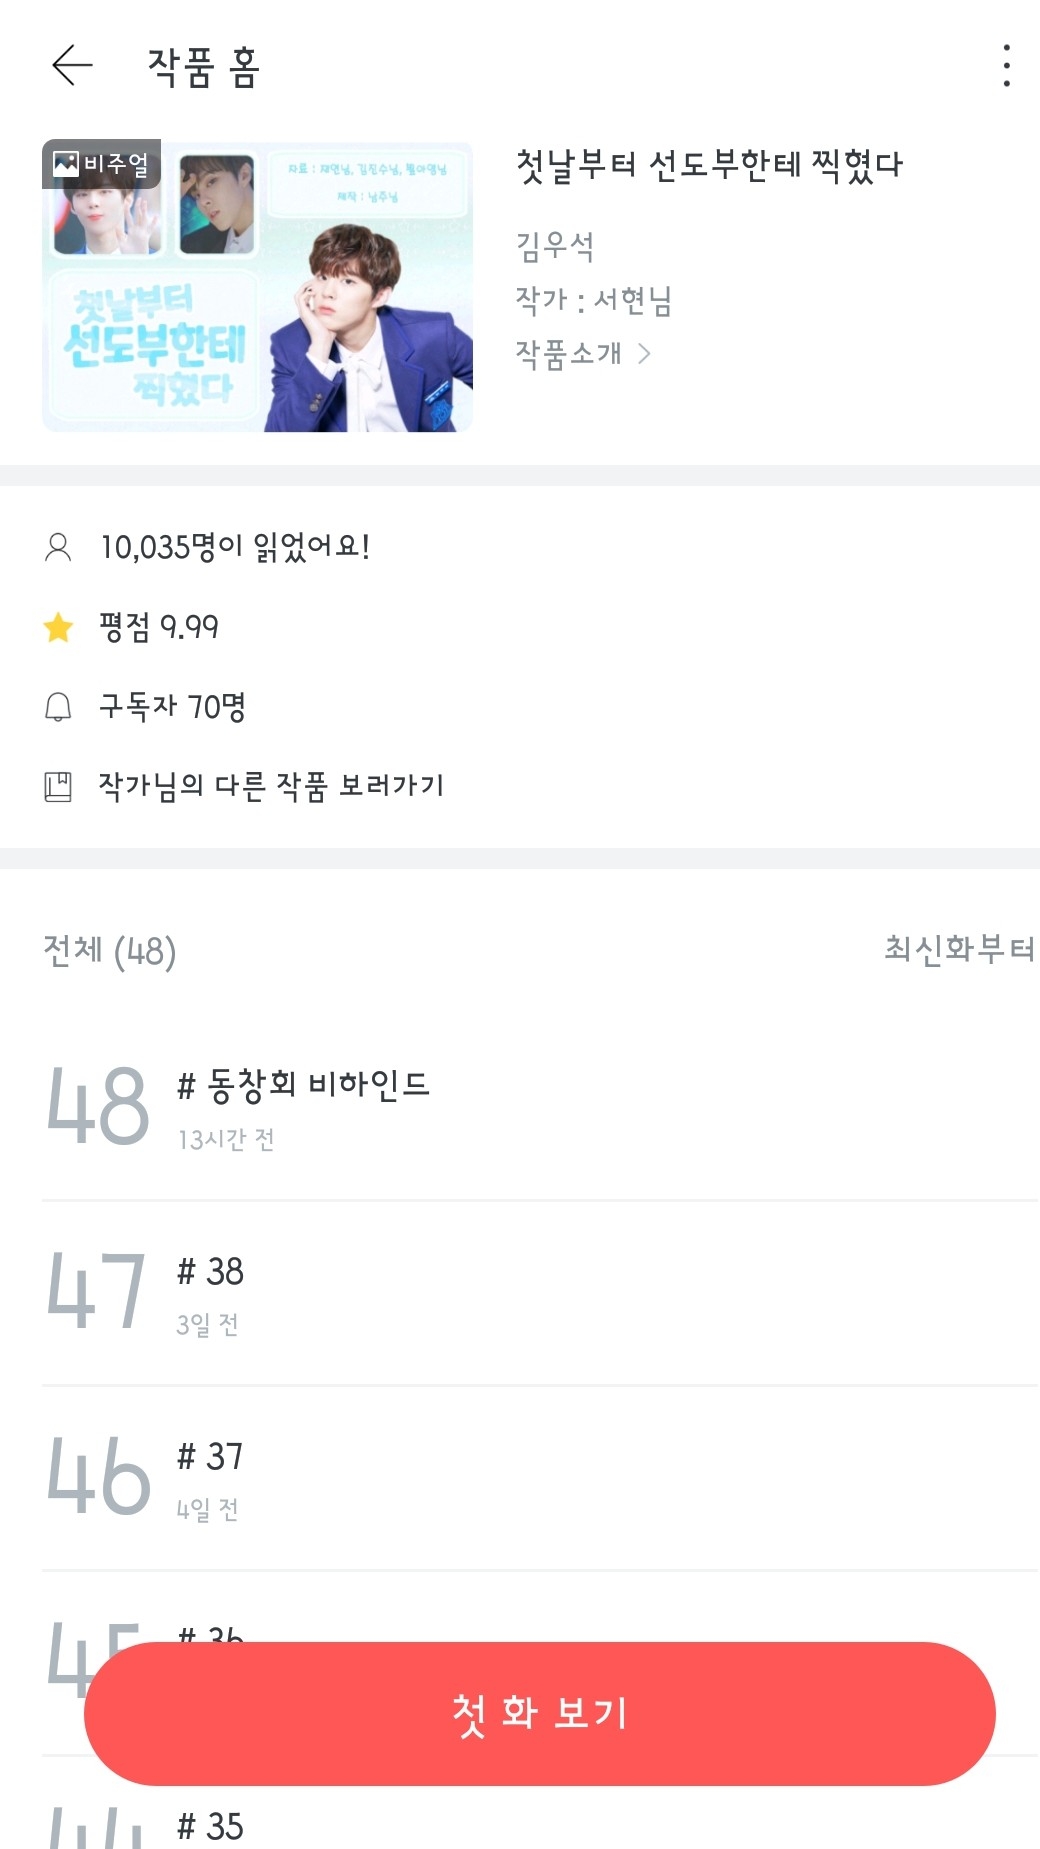Tap the yellow rating star icon
The width and height of the screenshot is (1040, 1849).
click(x=58, y=627)
